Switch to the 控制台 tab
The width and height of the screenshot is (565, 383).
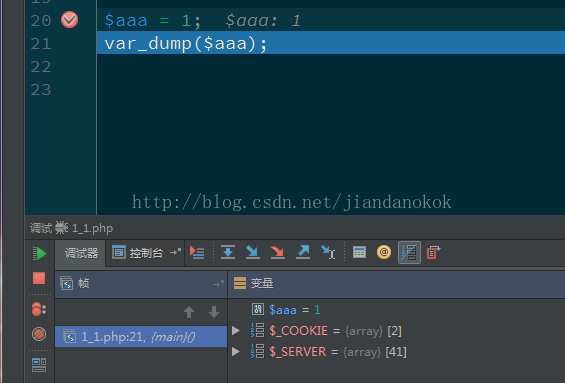coord(138,253)
